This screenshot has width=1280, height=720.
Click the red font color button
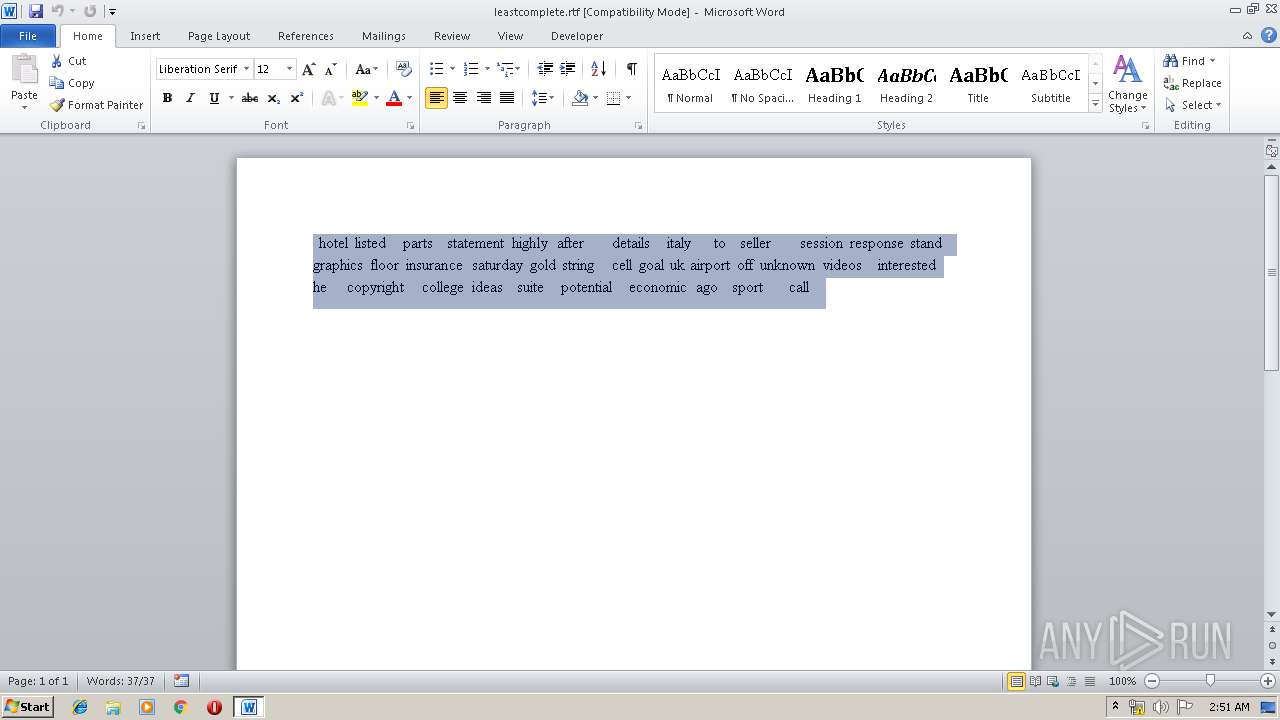tap(394, 98)
